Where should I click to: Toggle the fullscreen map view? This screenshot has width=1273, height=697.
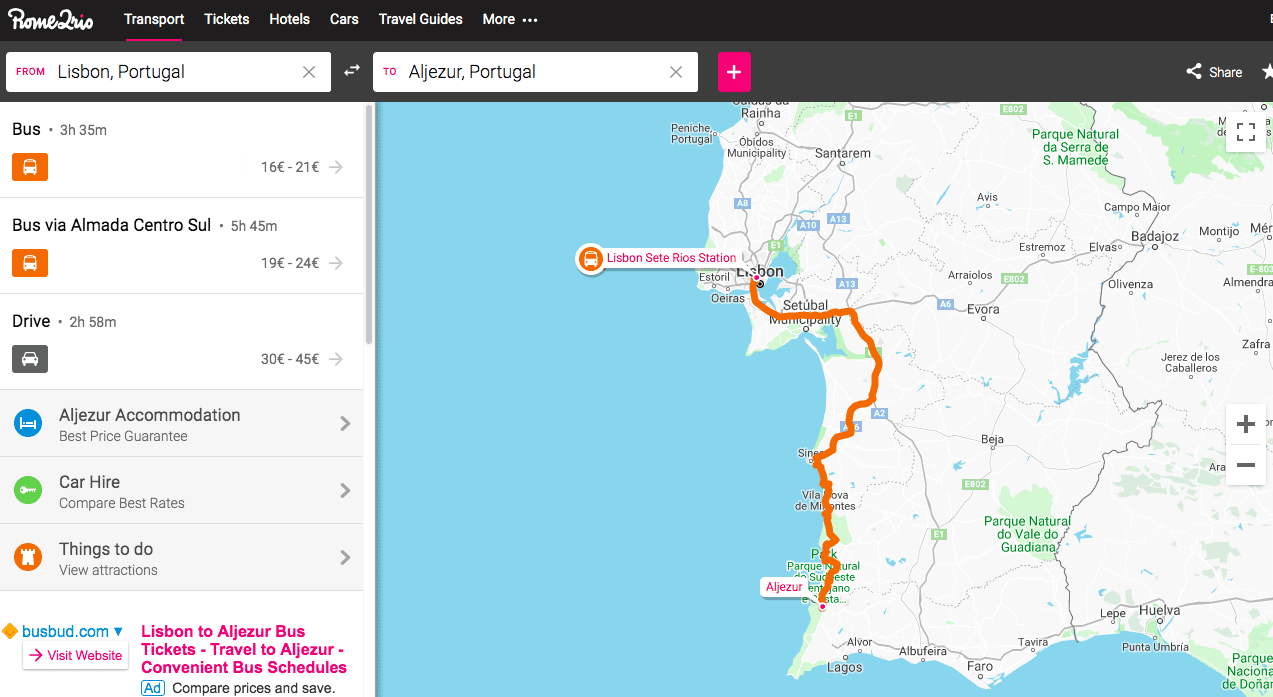pos(1246,132)
